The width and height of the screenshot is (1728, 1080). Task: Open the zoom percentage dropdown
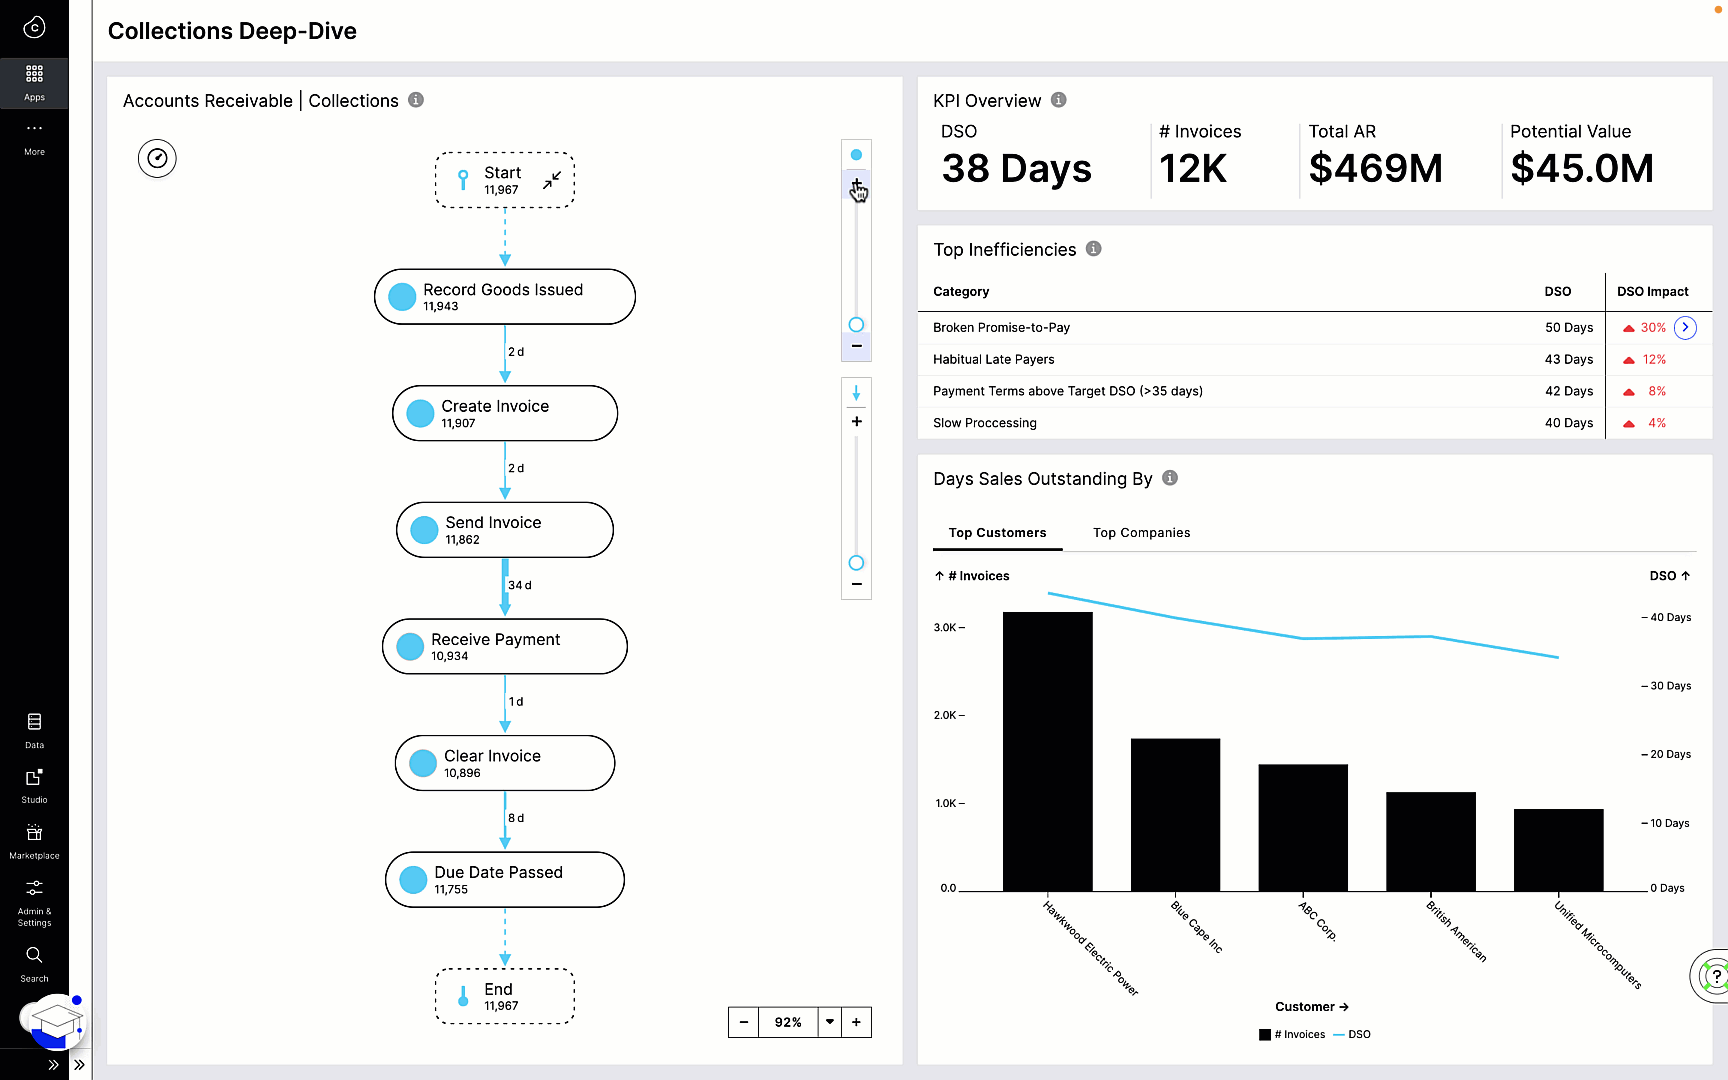[x=830, y=1022]
